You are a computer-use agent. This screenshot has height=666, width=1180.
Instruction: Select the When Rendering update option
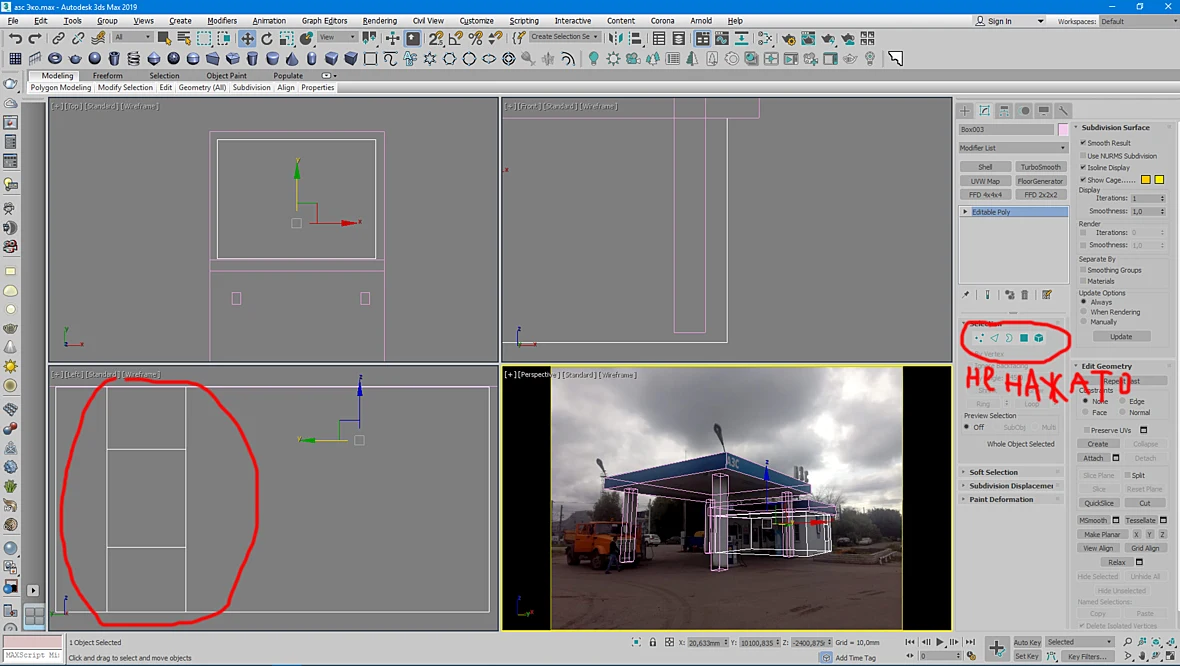pyautogui.click(x=1084, y=312)
